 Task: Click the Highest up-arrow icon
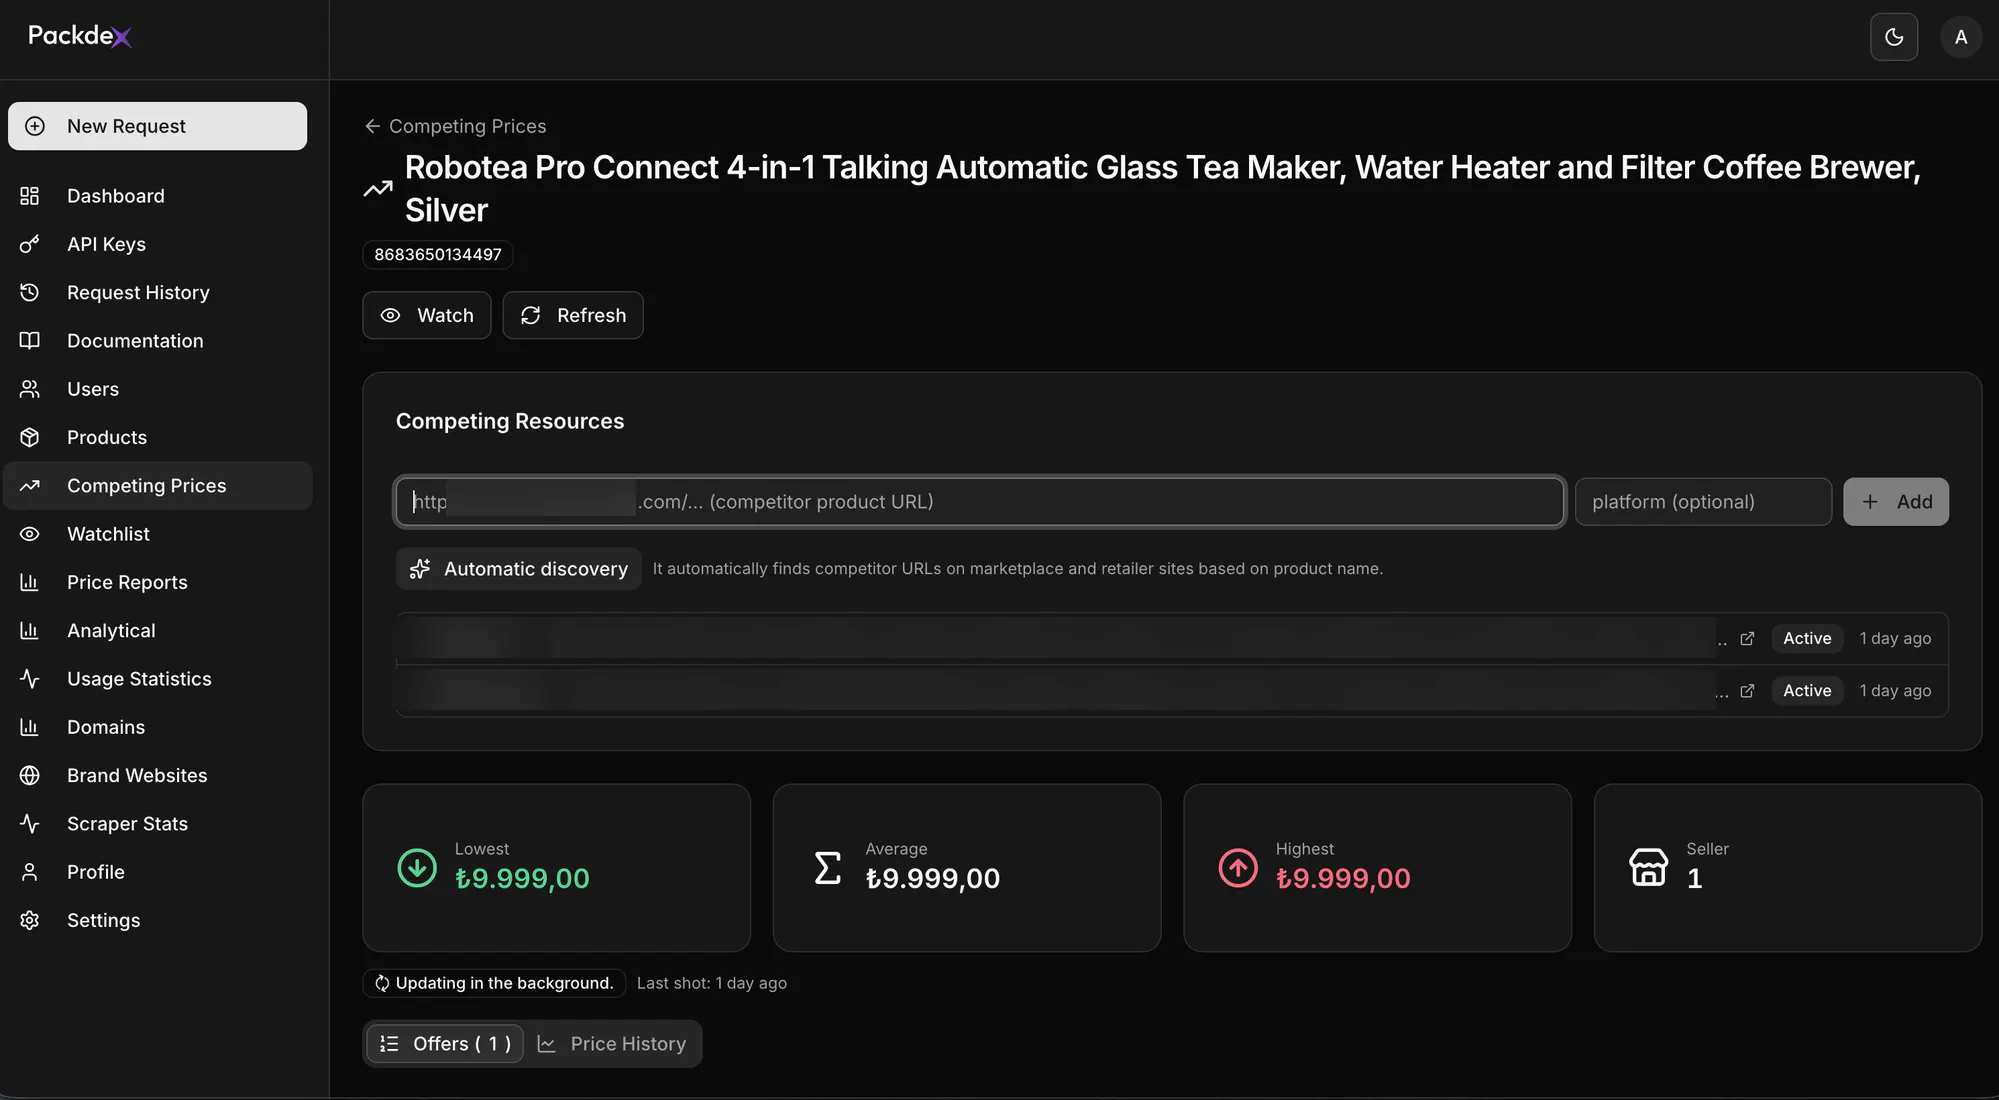point(1238,868)
